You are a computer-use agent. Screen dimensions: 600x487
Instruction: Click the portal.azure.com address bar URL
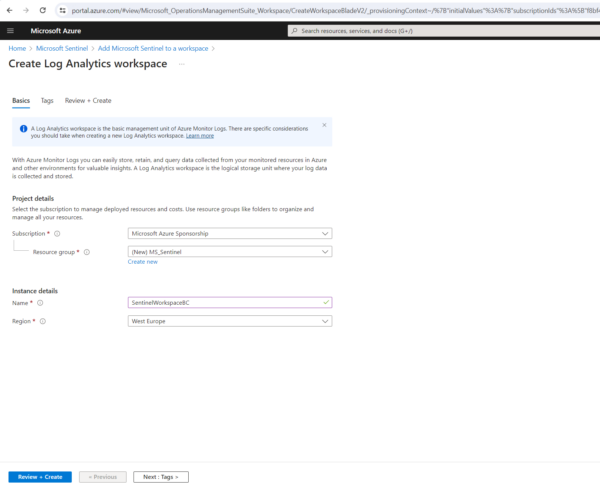[335, 10]
